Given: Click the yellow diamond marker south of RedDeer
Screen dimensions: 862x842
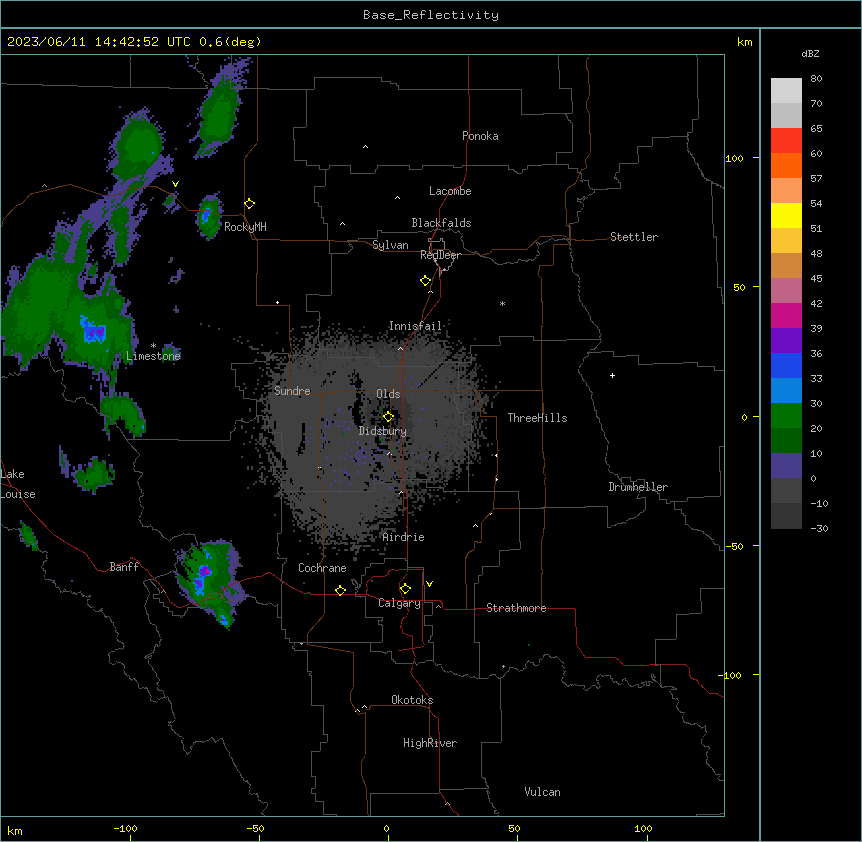Looking at the screenshot, I should [x=425, y=281].
